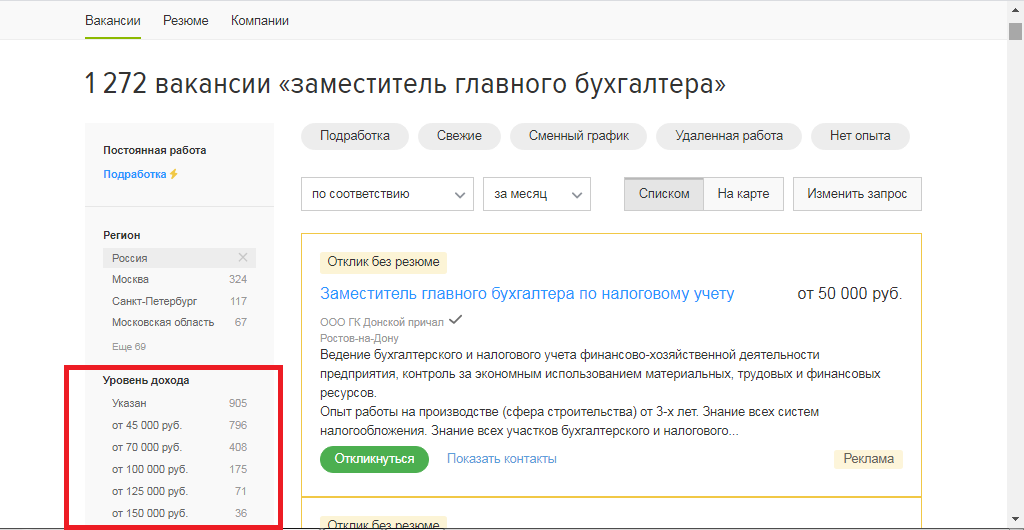Open the Компании tab
Image resolution: width=1024 pixels, height=530 pixels.
pos(260,21)
